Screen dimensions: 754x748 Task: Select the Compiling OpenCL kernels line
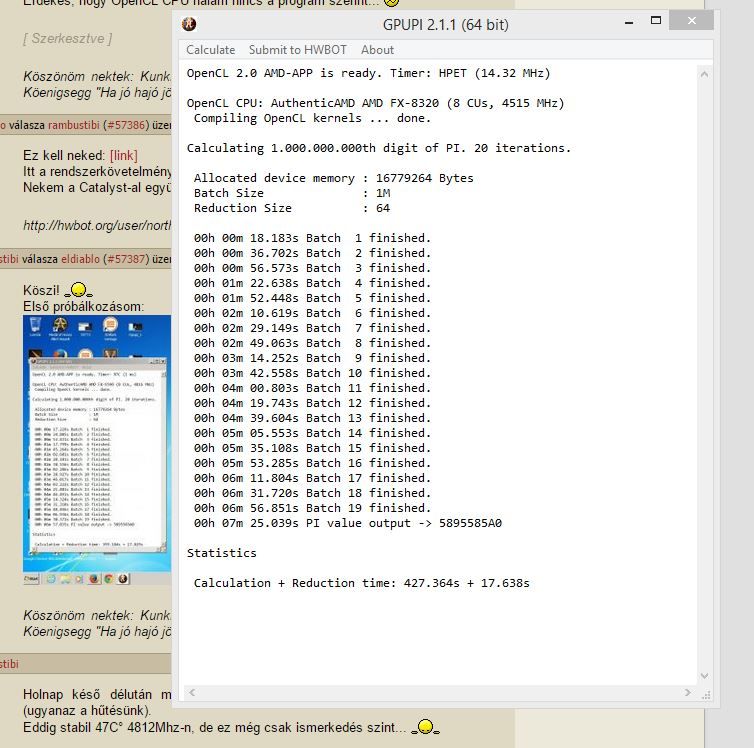coord(313,118)
